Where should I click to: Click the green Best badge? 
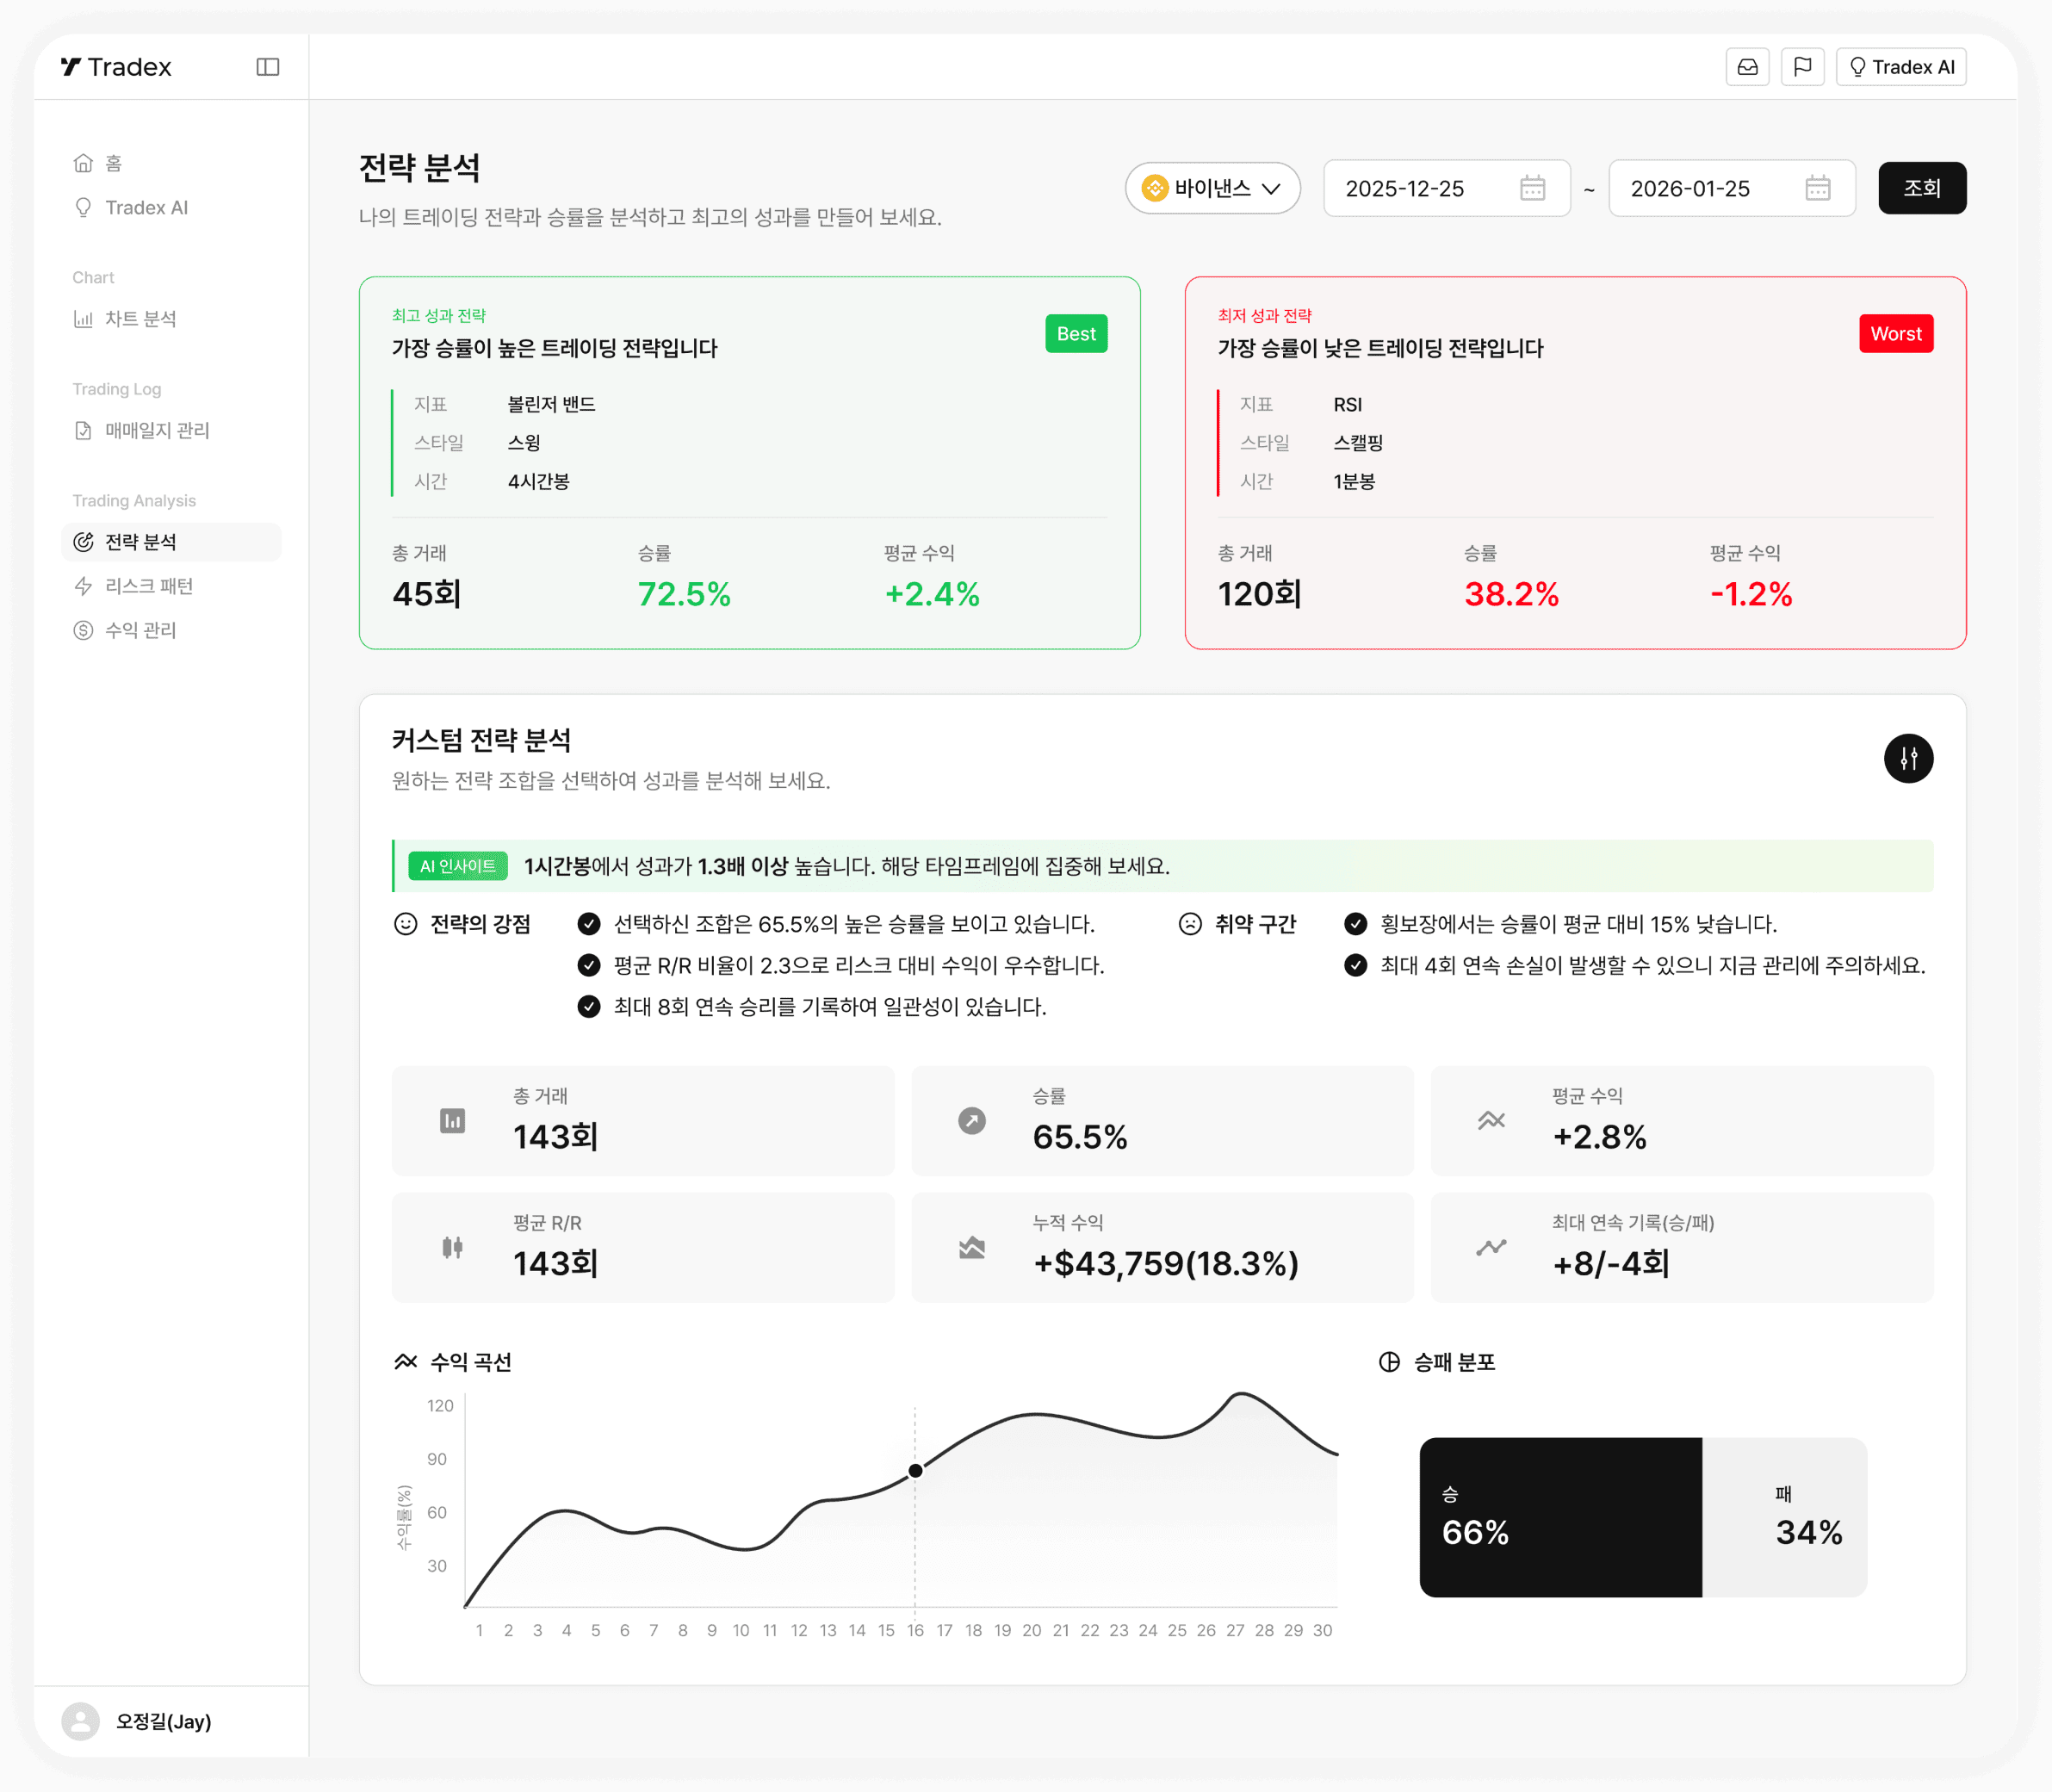1076,334
